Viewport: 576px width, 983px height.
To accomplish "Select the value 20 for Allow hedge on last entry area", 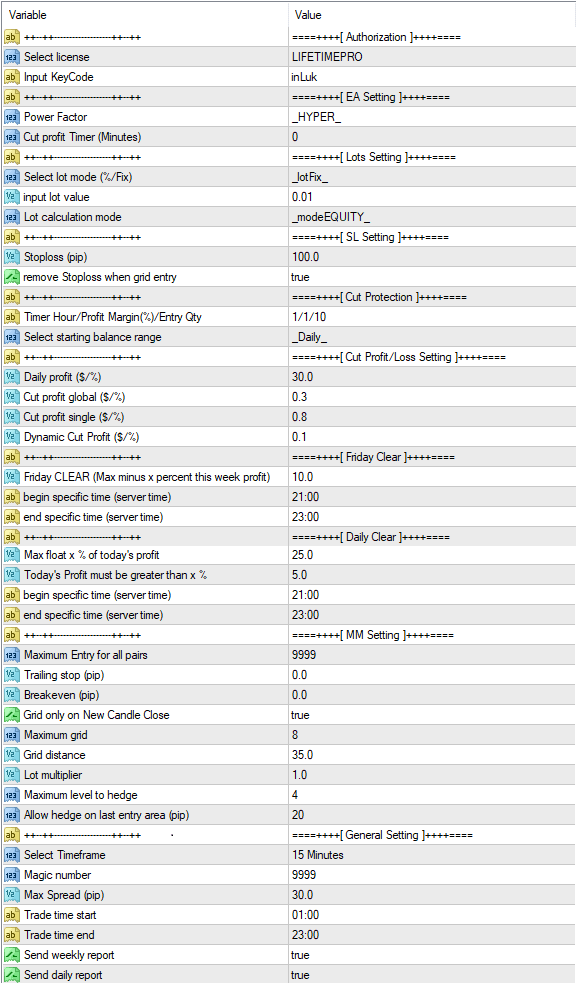I will [x=298, y=816].
